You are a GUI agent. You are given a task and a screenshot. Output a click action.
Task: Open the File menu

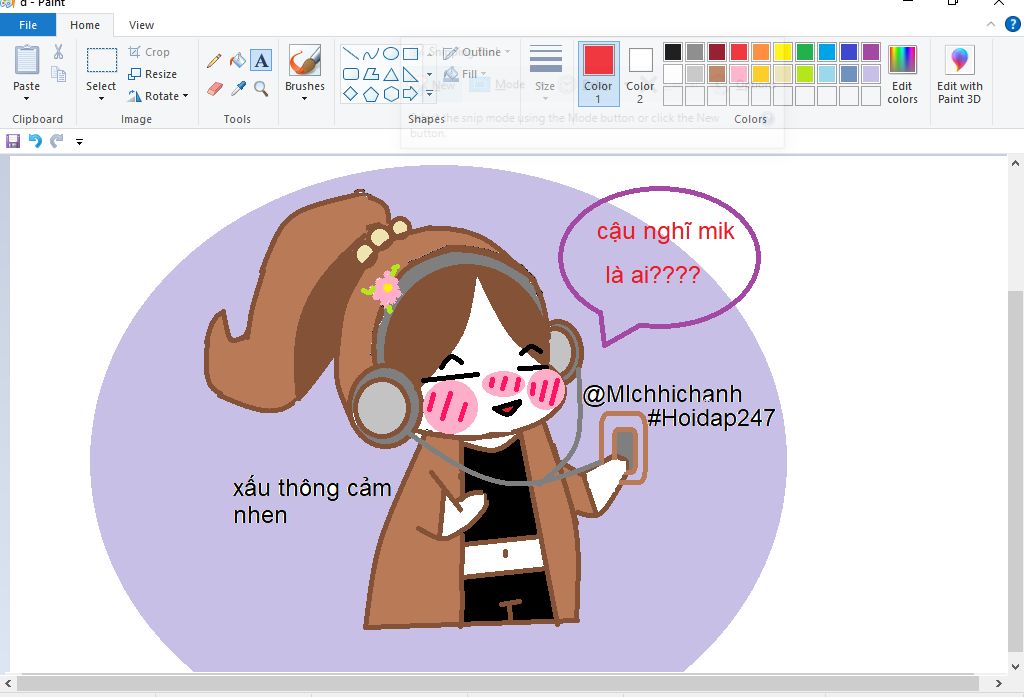coord(28,25)
